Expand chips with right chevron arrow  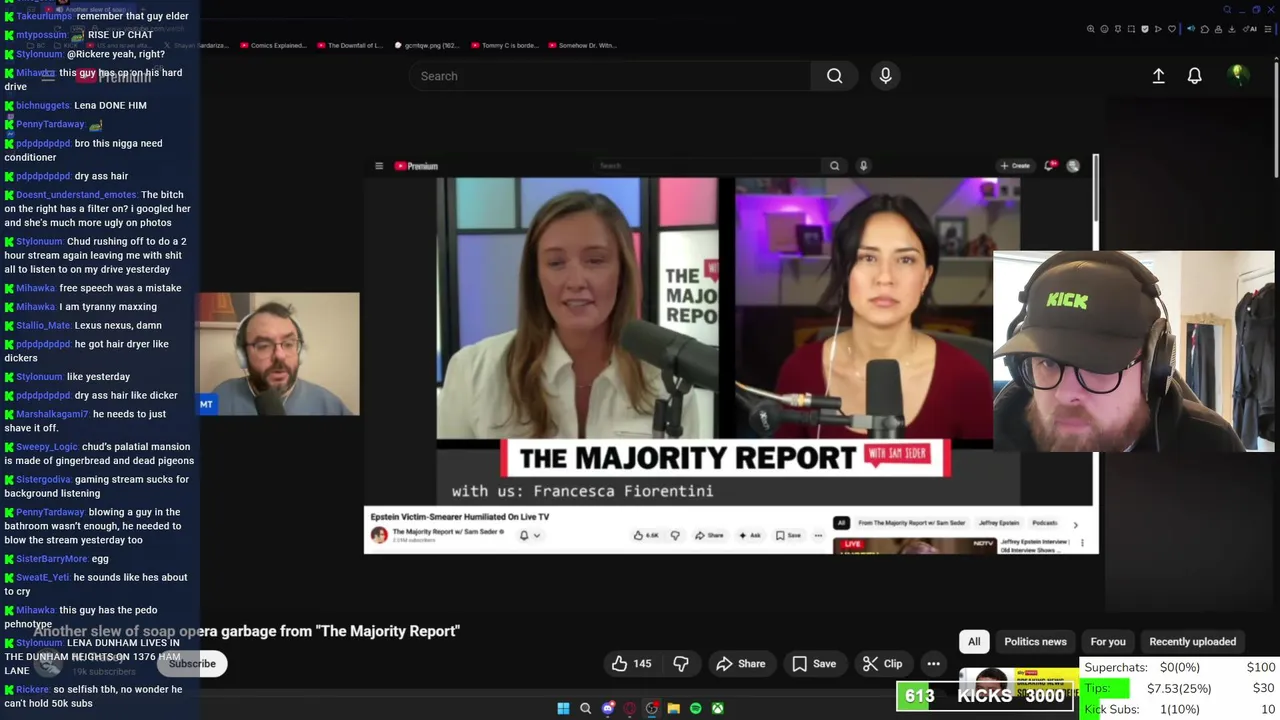point(1075,524)
